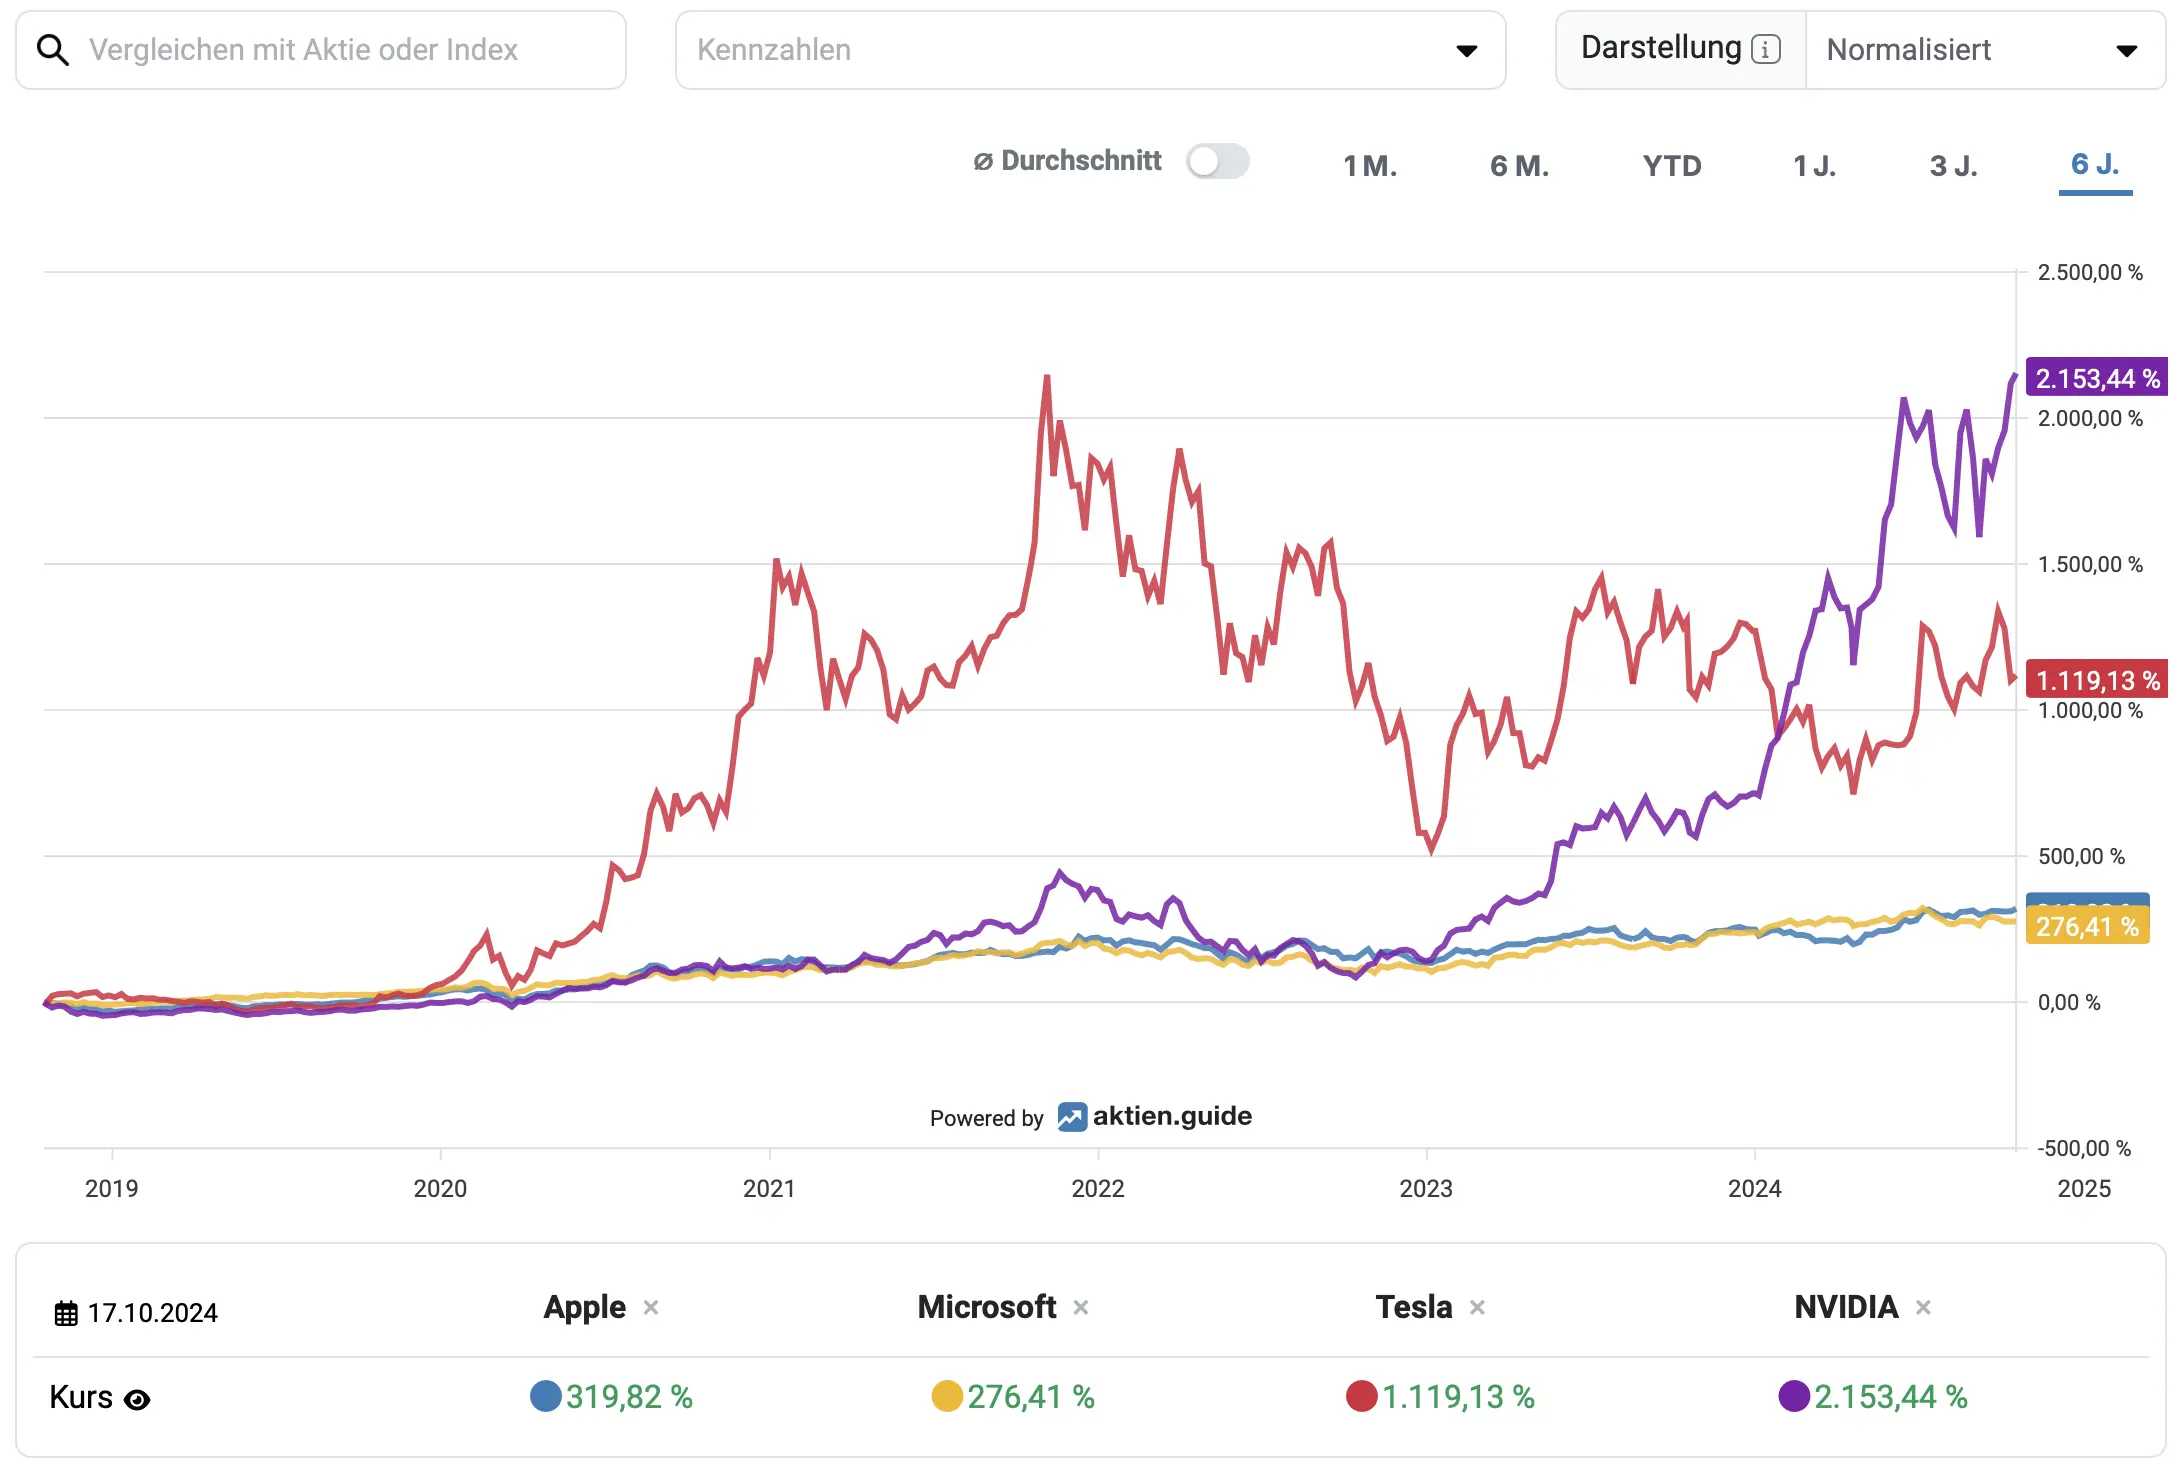Viewport: 2182px width, 1474px height.
Task: Click the yellow Microsoft color dot
Action: (x=947, y=1396)
